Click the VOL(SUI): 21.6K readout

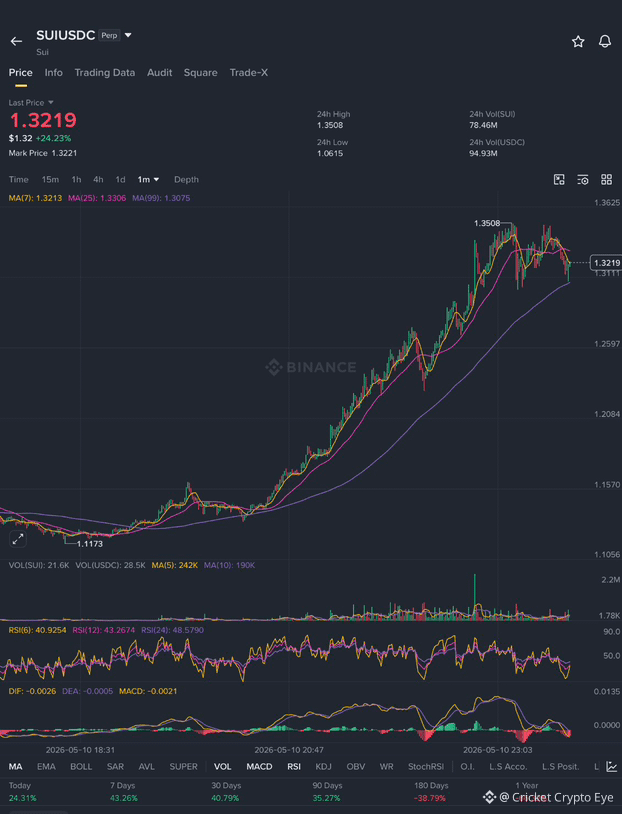39,565
